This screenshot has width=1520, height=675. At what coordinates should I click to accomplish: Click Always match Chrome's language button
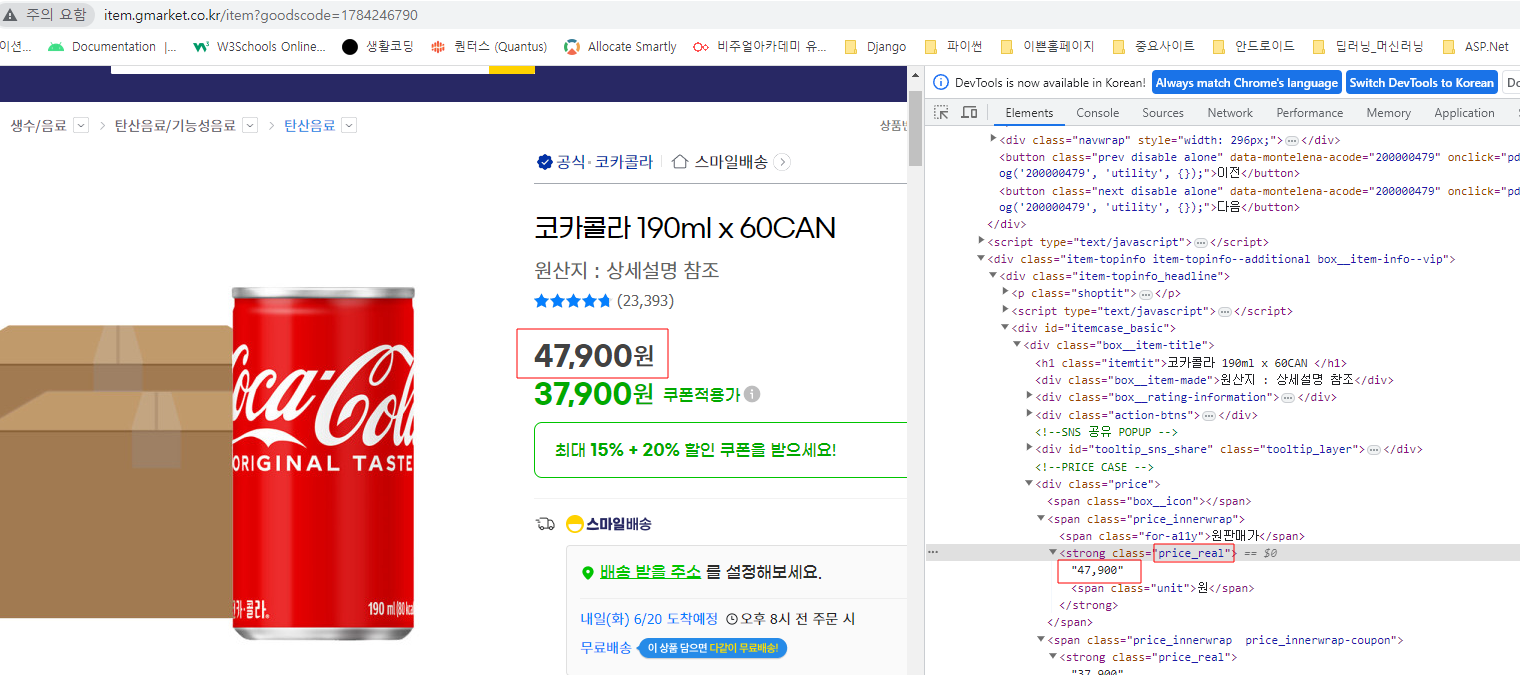pyautogui.click(x=1246, y=83)
